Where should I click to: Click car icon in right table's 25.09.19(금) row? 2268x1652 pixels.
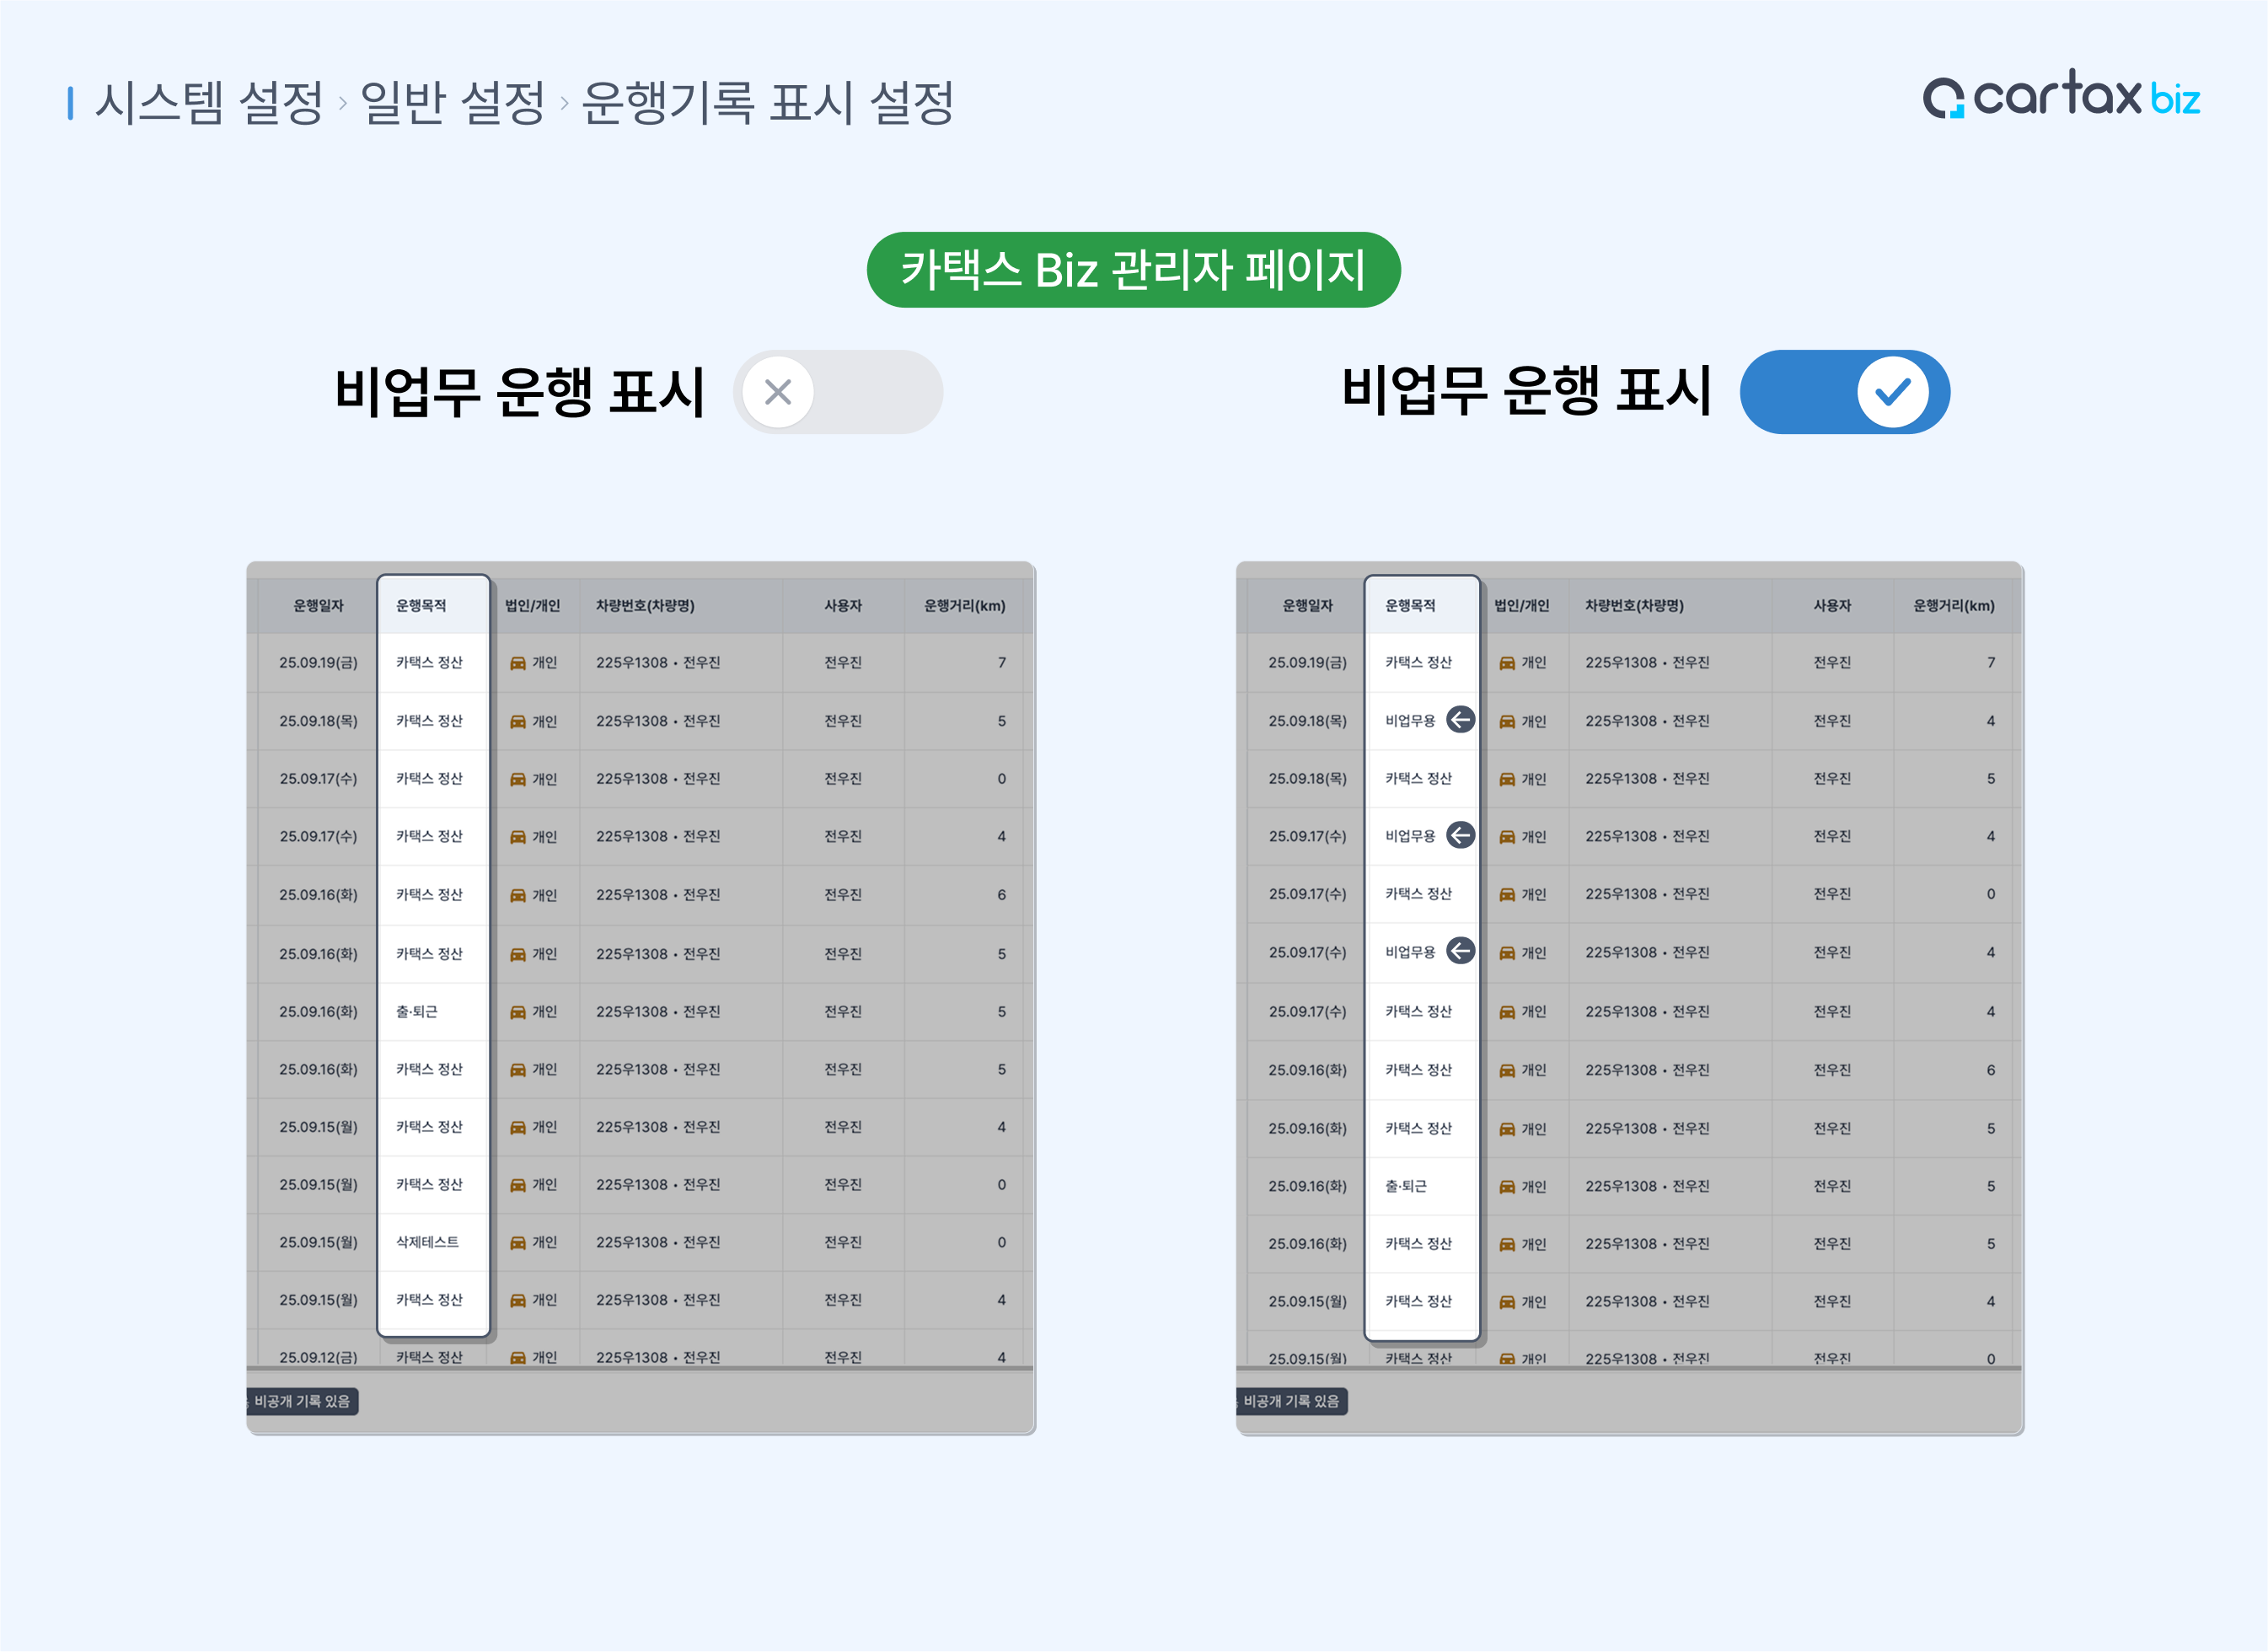[x=1507, y=663]
